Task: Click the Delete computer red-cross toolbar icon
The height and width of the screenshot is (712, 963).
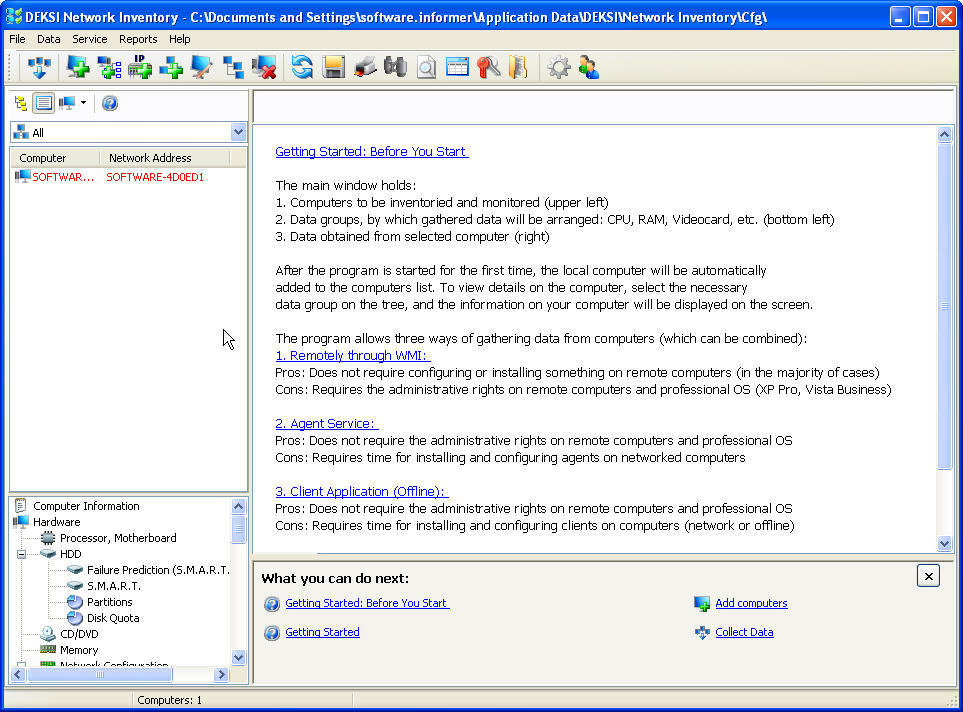Action: tap(263, 67)
